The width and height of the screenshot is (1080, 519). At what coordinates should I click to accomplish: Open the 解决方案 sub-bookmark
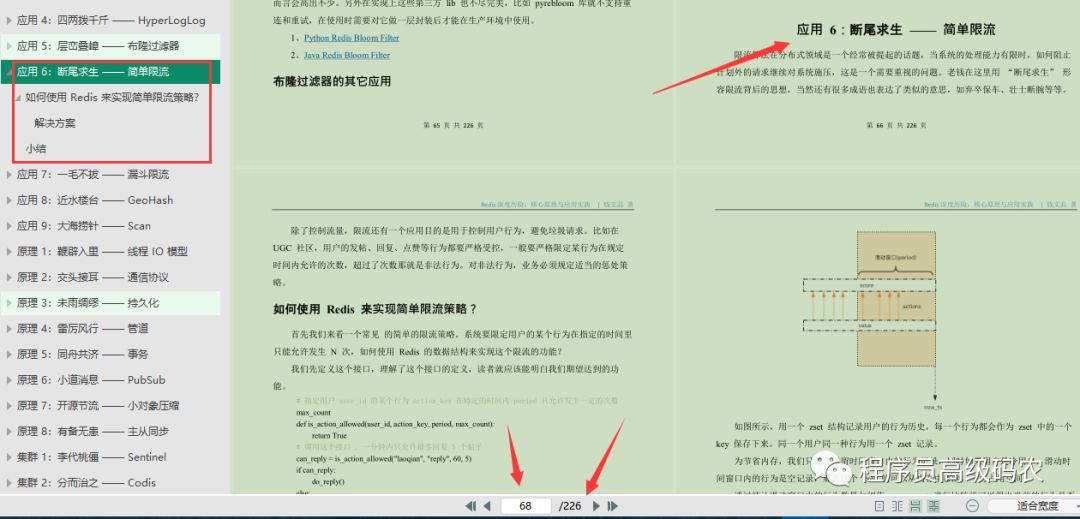(x=54, y=123)
